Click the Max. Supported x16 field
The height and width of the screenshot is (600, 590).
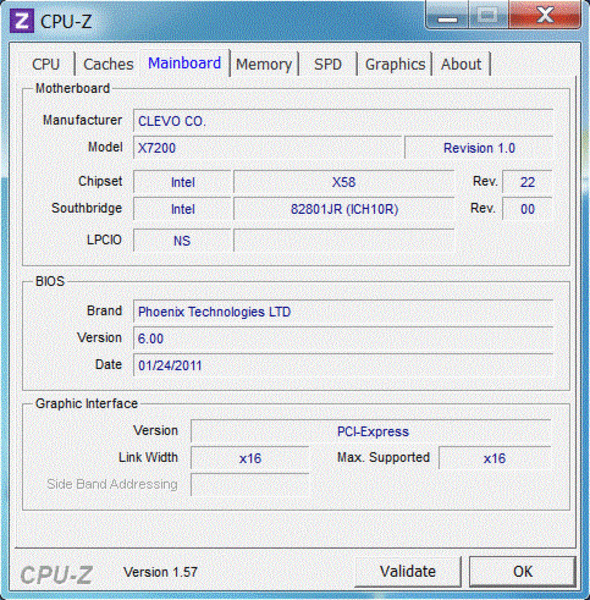point(495,458)
